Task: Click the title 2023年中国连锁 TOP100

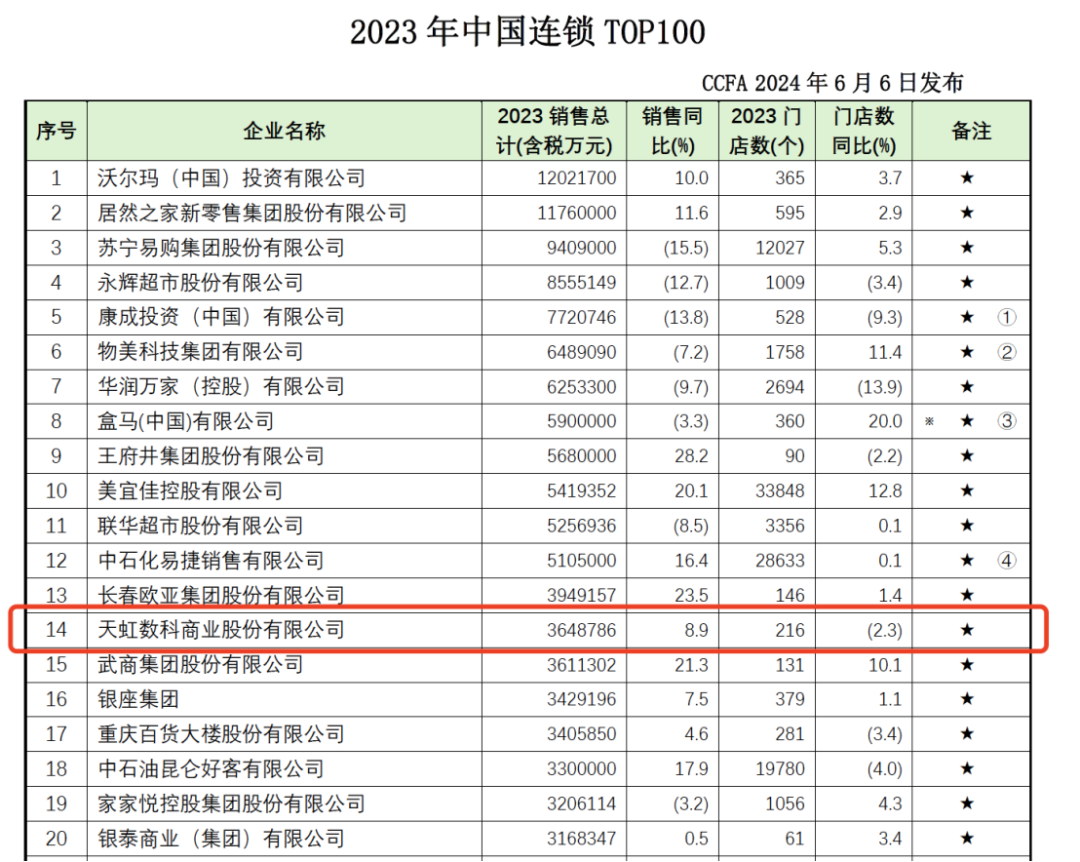Action: coord(527,32)
